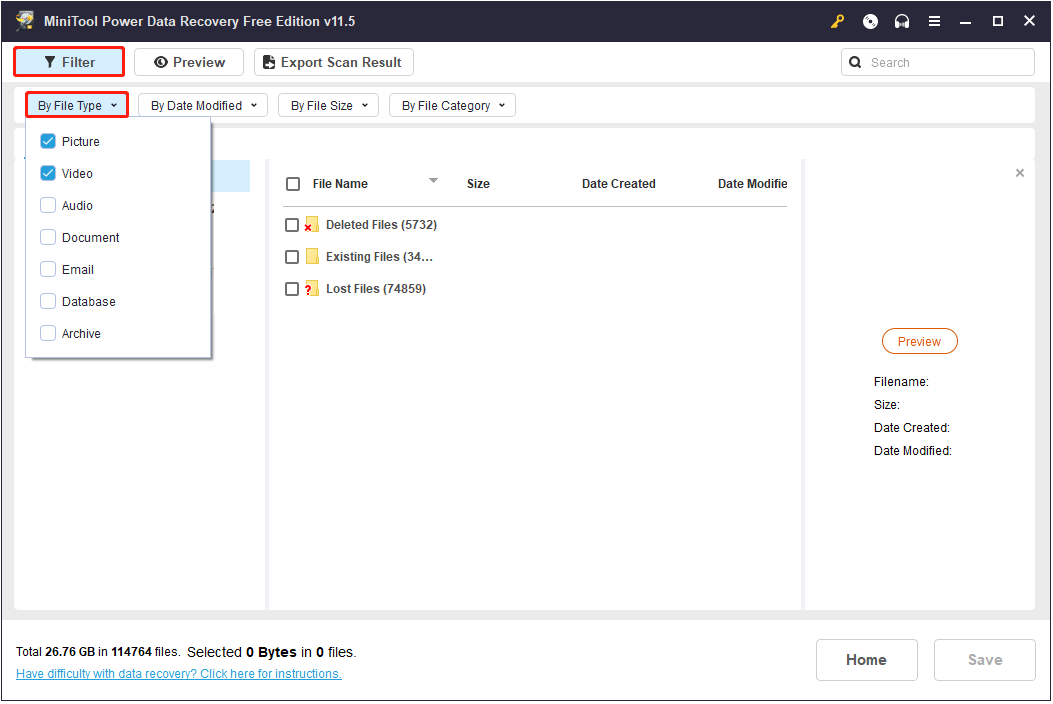Screen dimensions: 1053x704
Task: Select all files via header checkbox
Action: tap(293, 184)
